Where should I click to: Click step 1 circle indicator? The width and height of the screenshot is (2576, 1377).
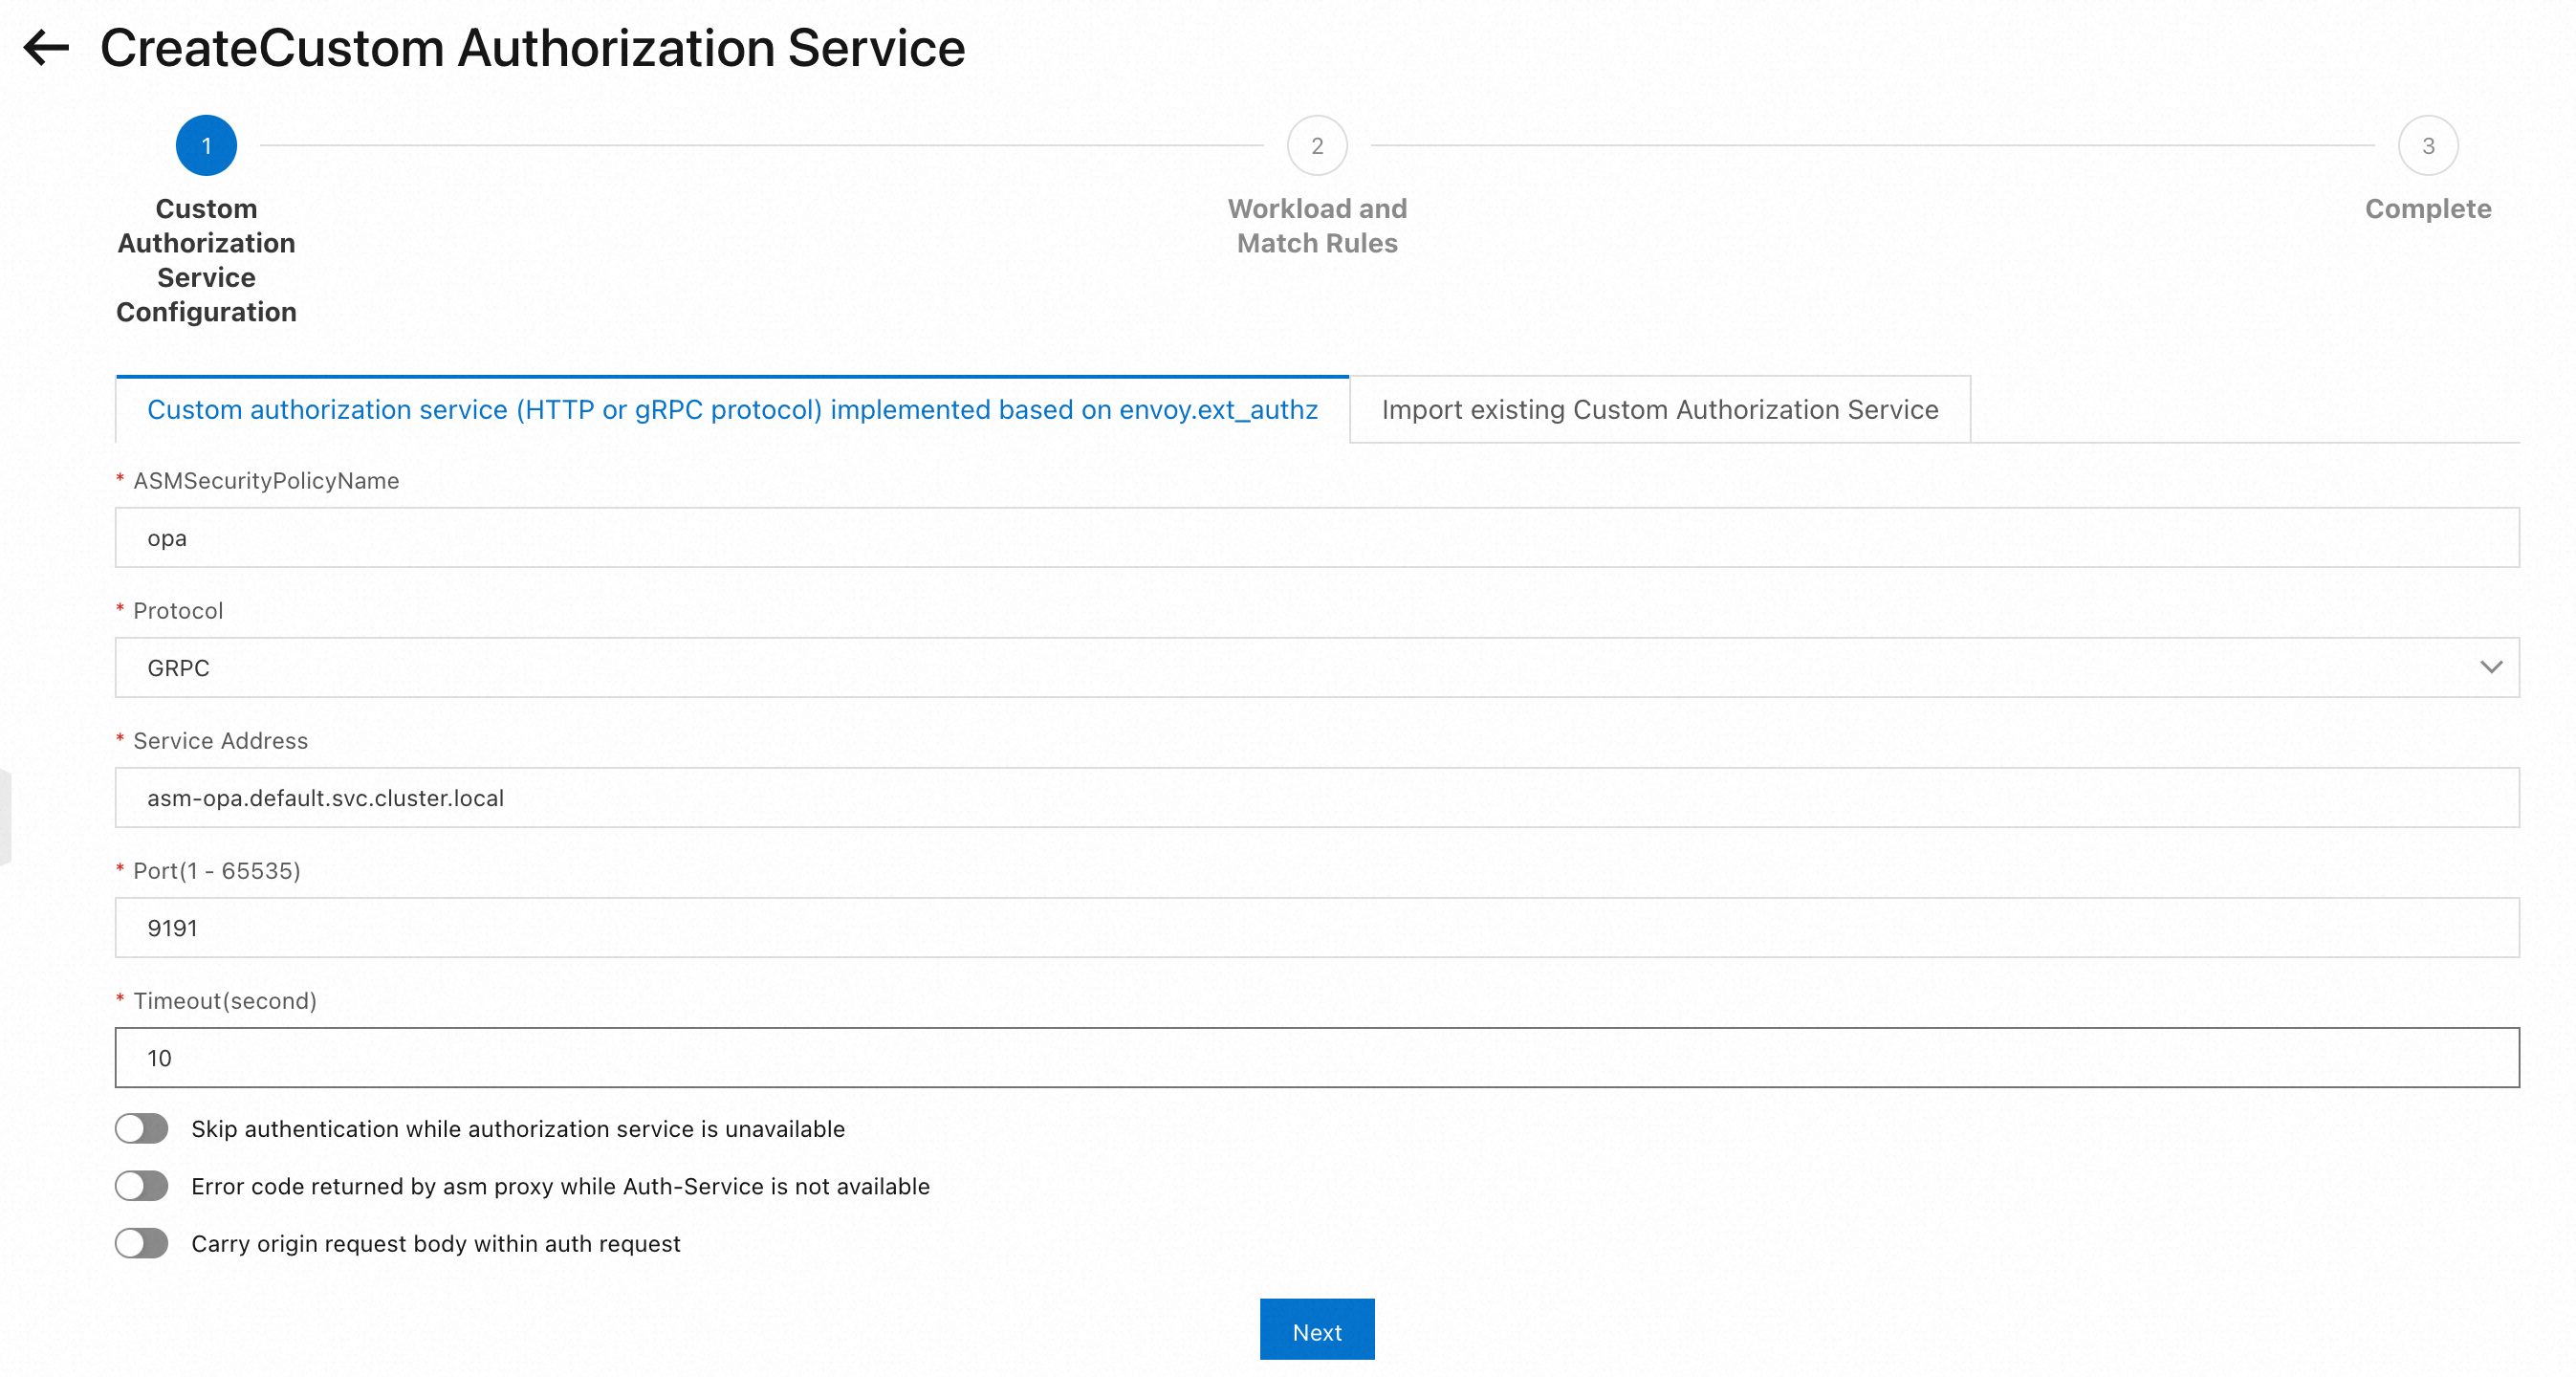click(206, 146)
